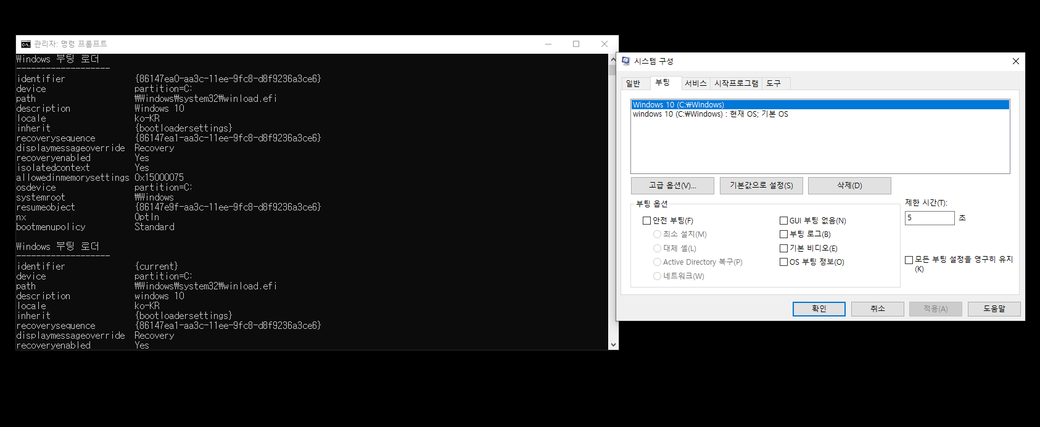Click the 취소 cancel button
This screenshot has height=427, width=1040.
tap(878, 309)
